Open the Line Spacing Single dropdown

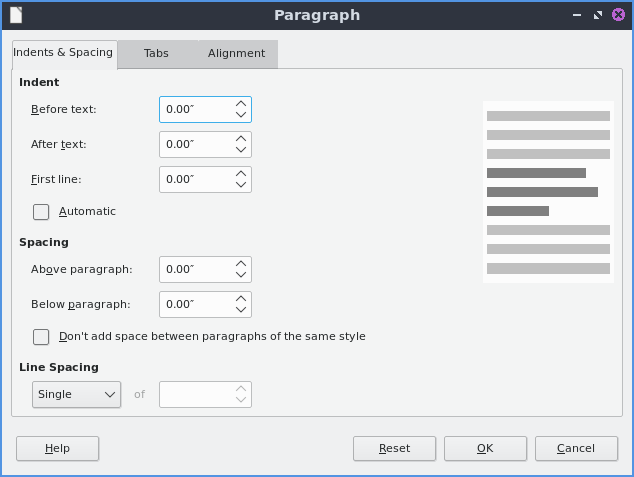coord(76,395)
